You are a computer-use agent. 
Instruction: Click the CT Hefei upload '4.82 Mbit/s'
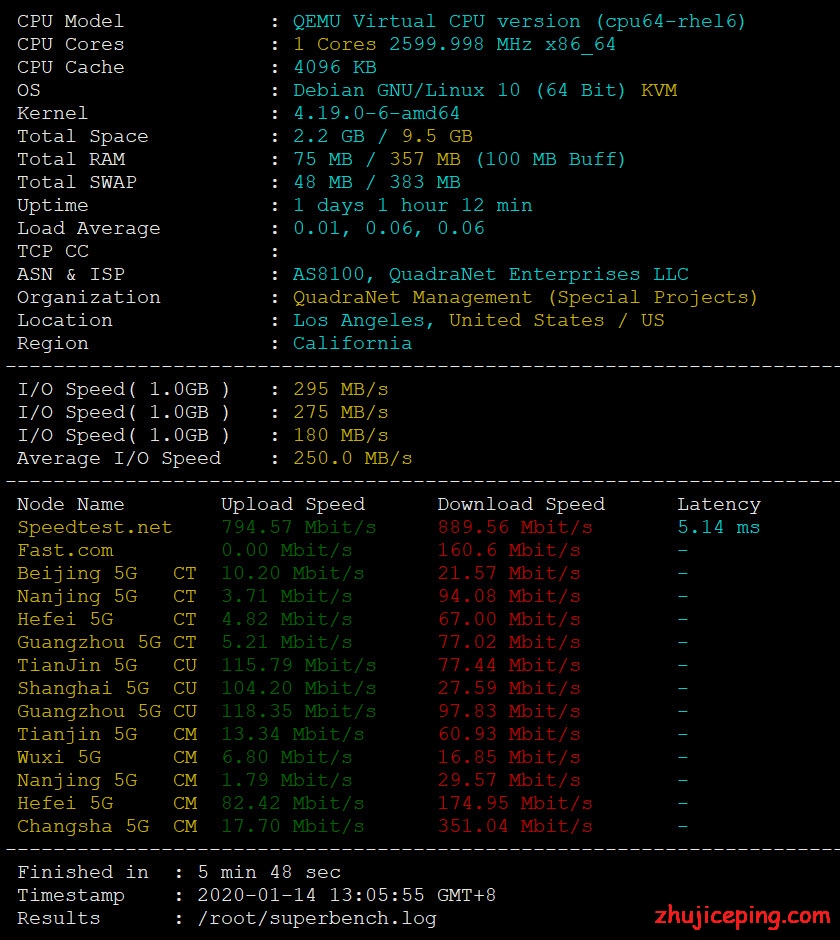[287, 619]
